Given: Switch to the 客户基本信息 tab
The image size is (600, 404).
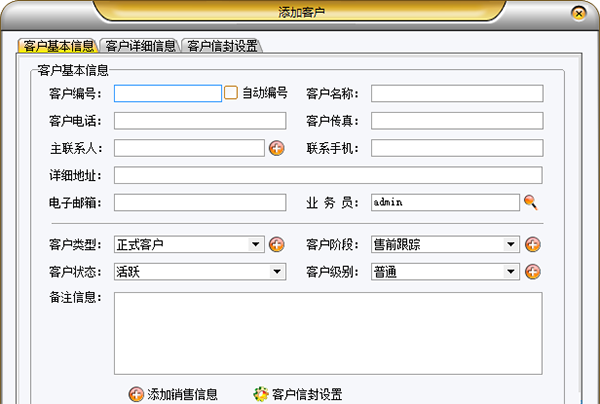Looking at the screenshot, I should tap(58, 46).
